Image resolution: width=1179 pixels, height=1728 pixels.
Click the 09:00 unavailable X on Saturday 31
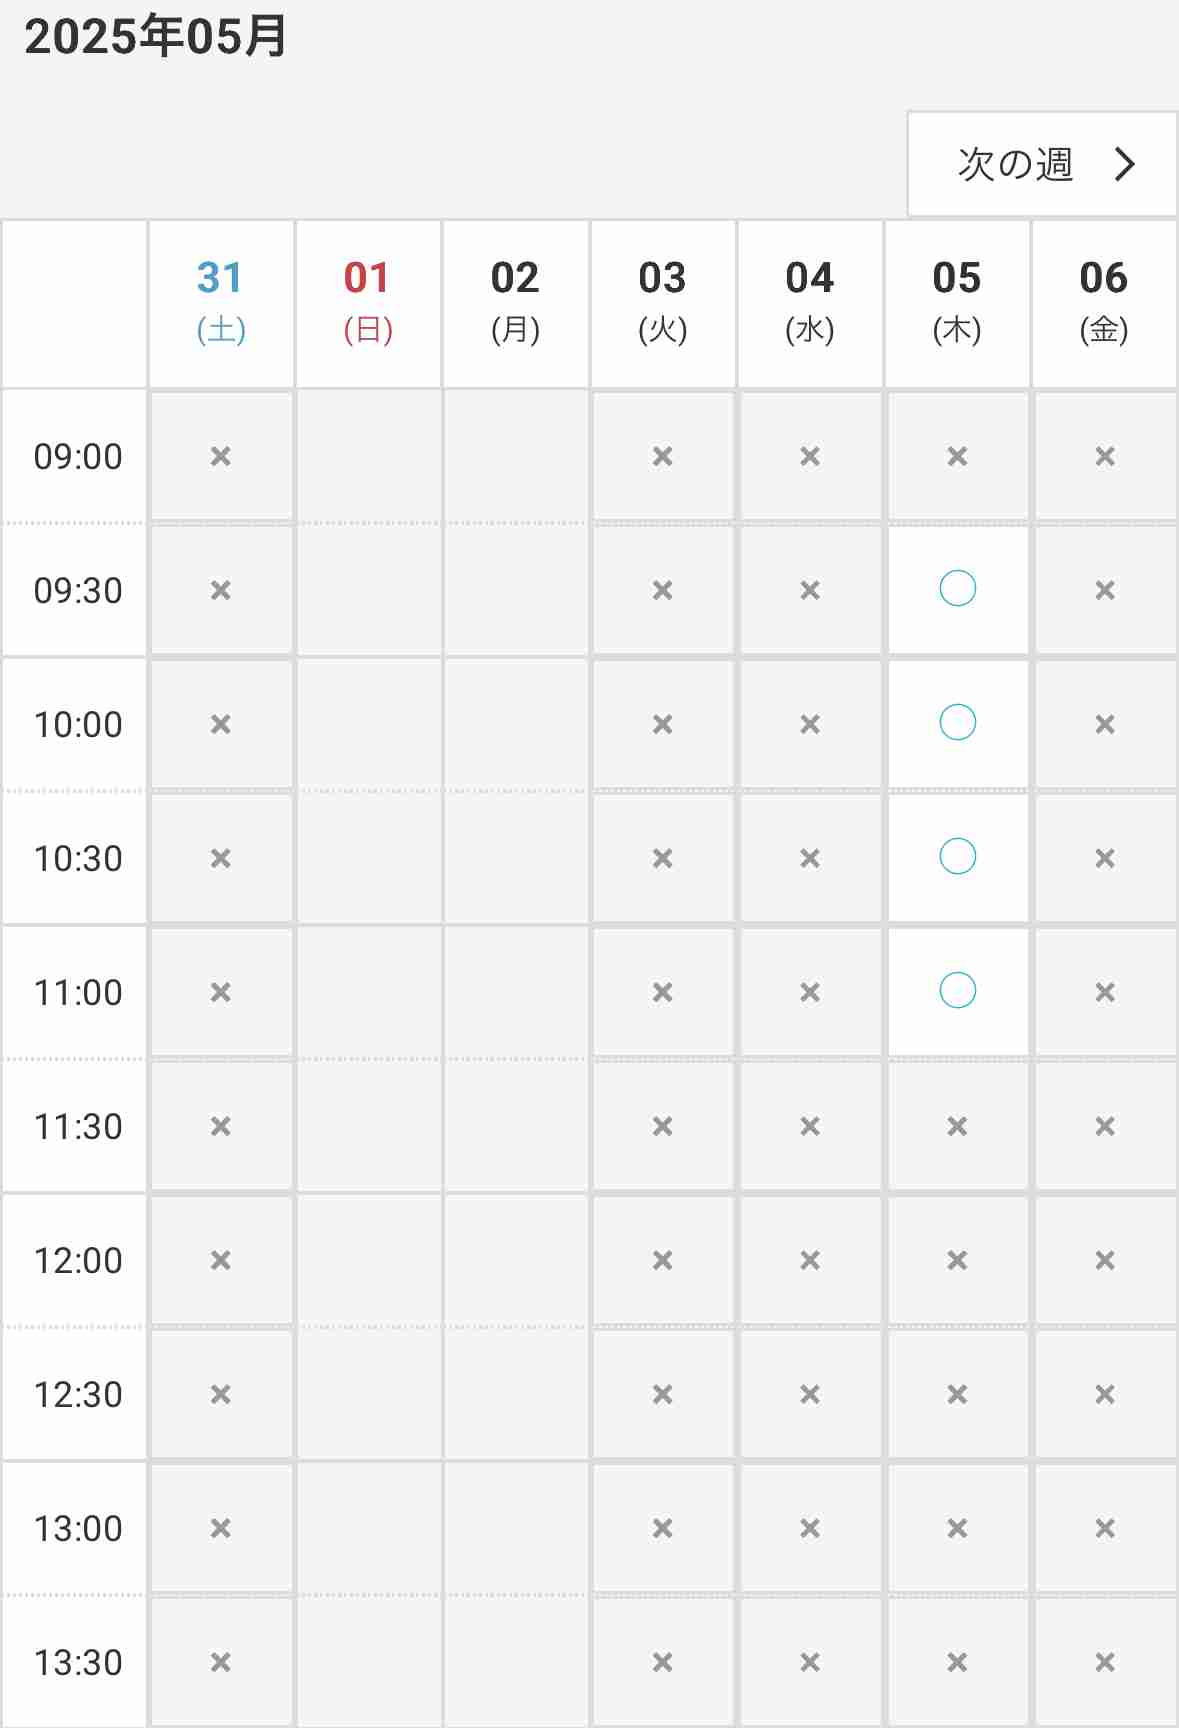[x=221, y=457]
